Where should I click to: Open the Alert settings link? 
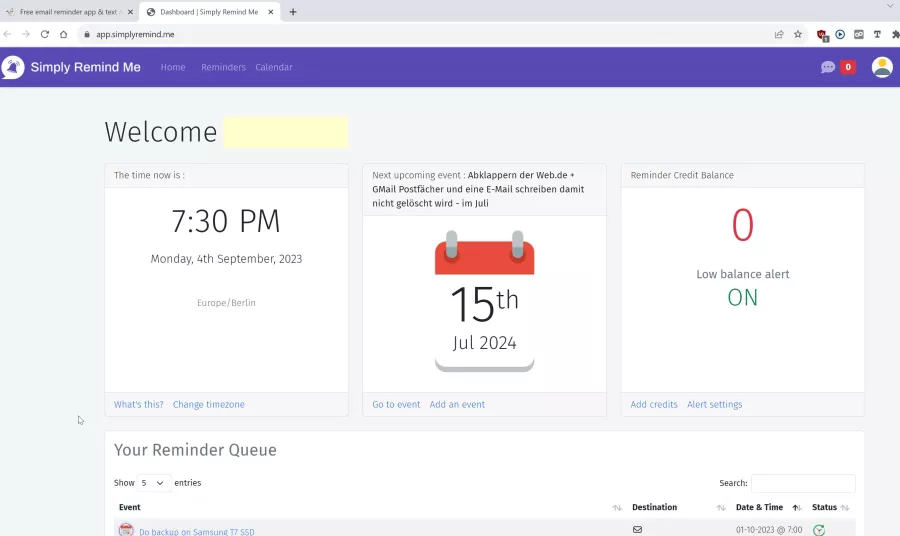pyautogui.click(x=714, y=404)
